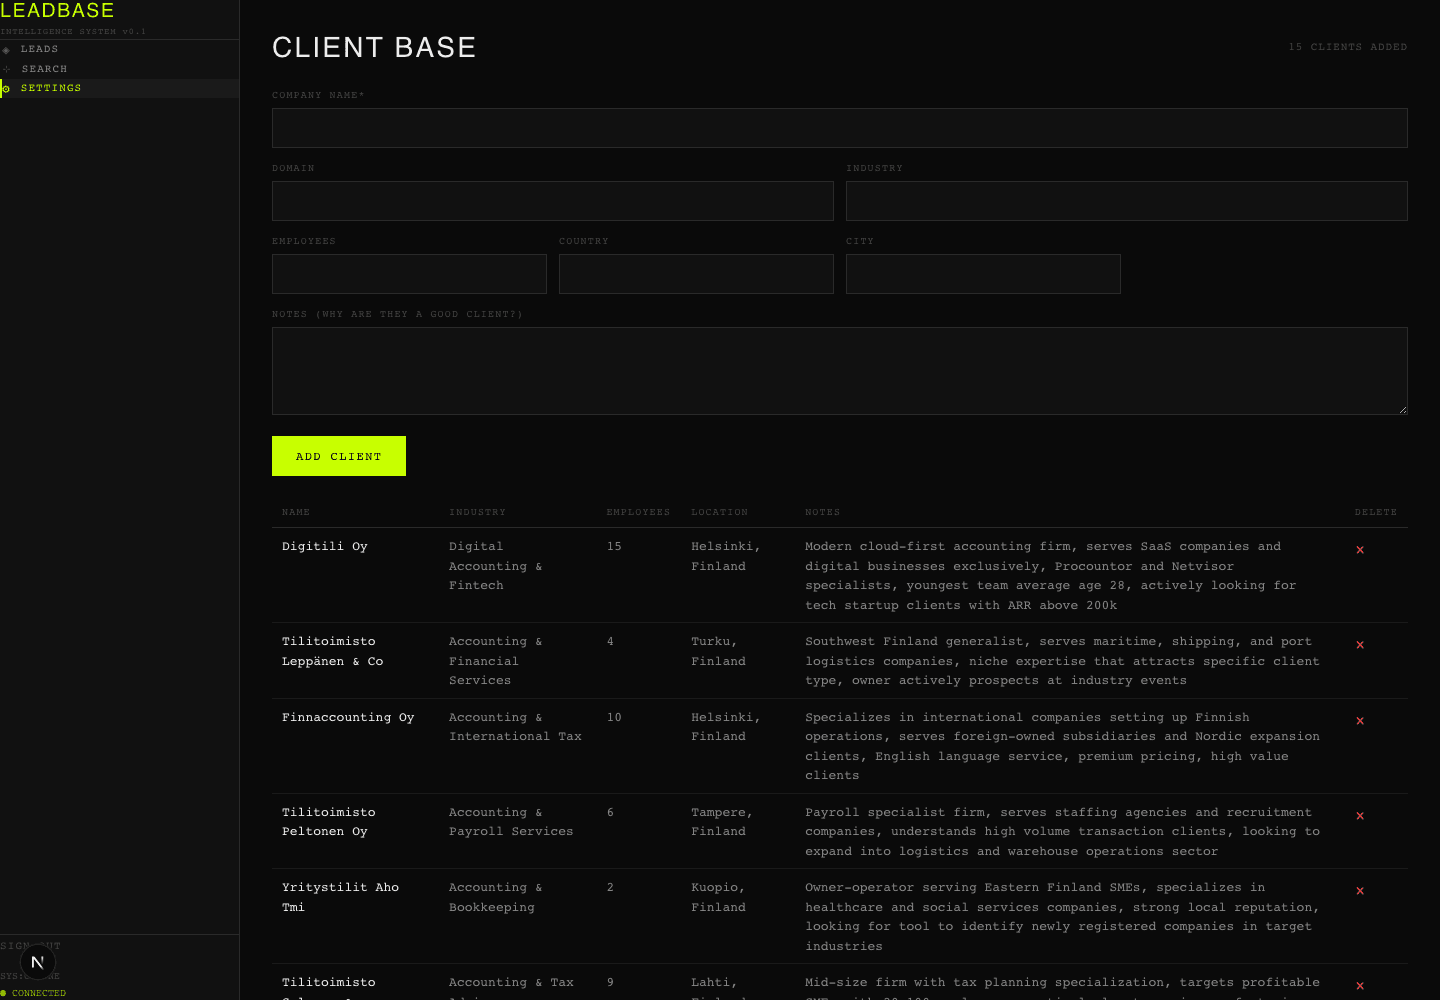1440x1000 pixels.
Task: Click Accounting & Bookkeeping cell
Action: [x=495, y=897]
